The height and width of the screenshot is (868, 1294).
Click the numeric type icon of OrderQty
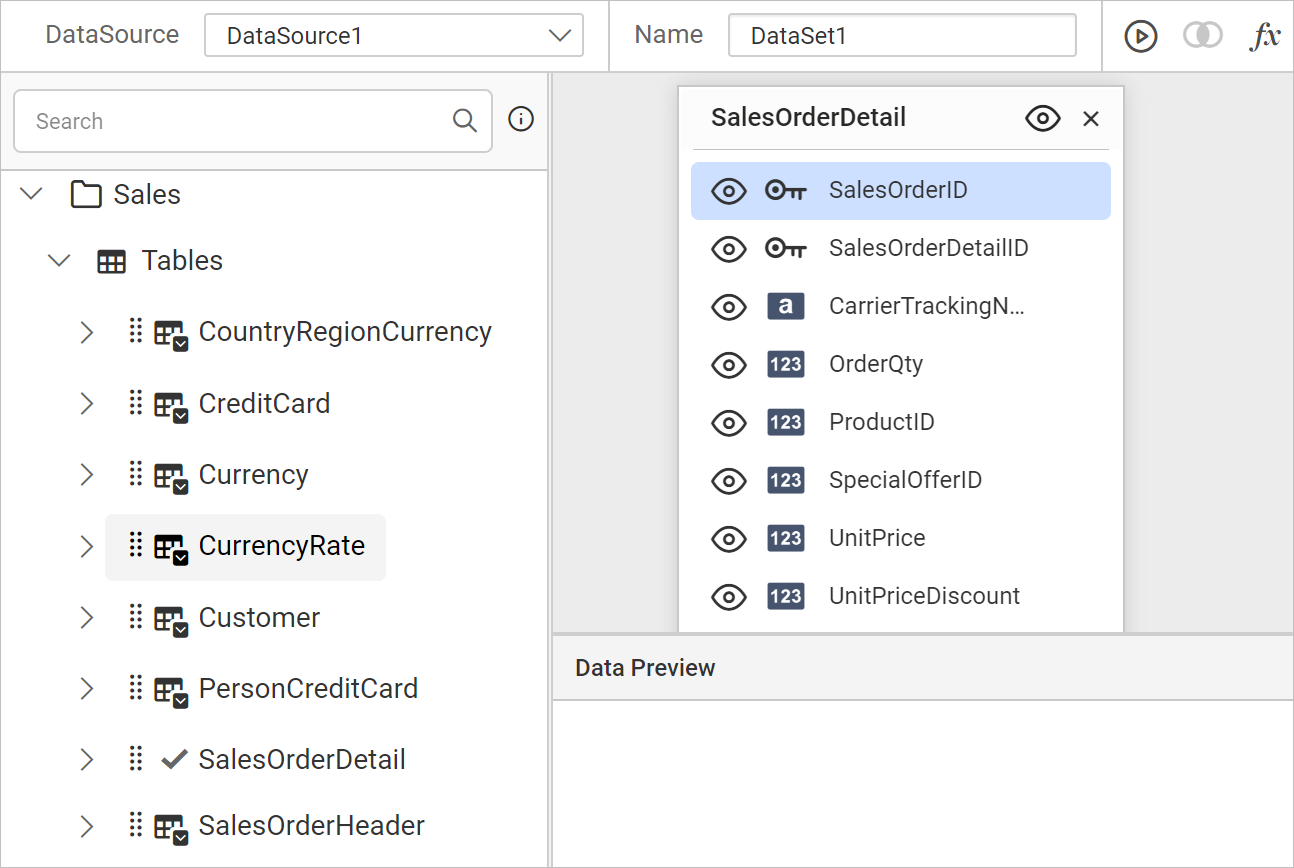(786, 364)
